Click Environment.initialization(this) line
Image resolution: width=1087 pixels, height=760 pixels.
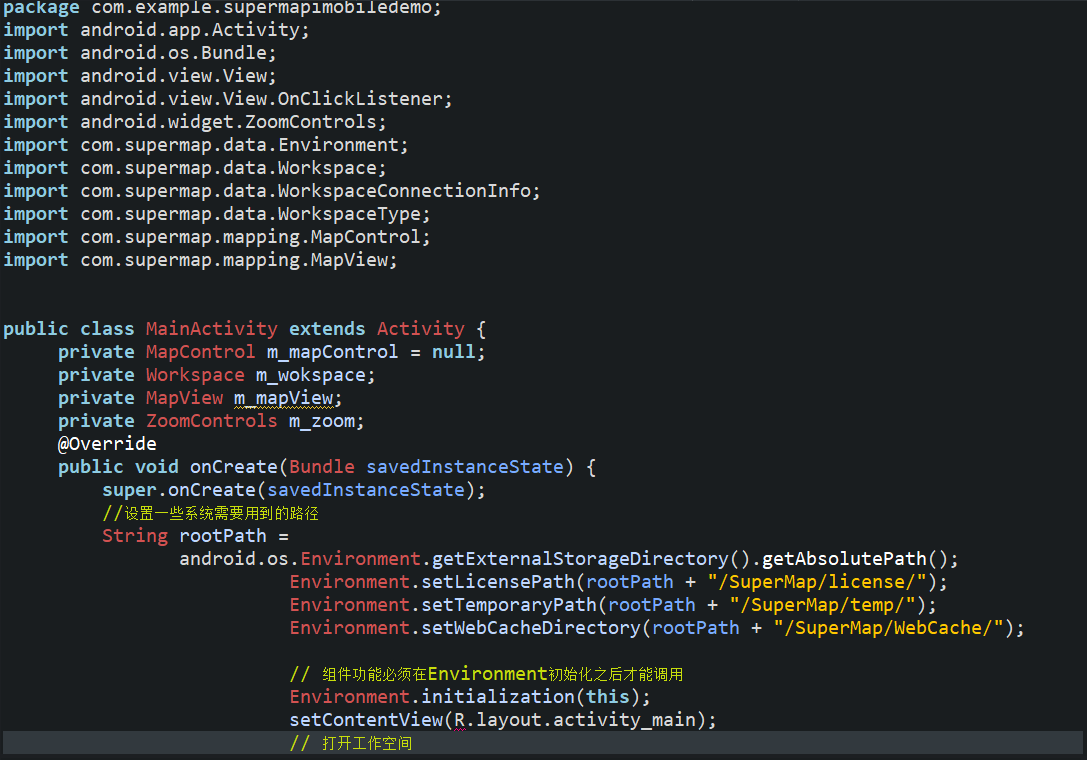(470, 696)
